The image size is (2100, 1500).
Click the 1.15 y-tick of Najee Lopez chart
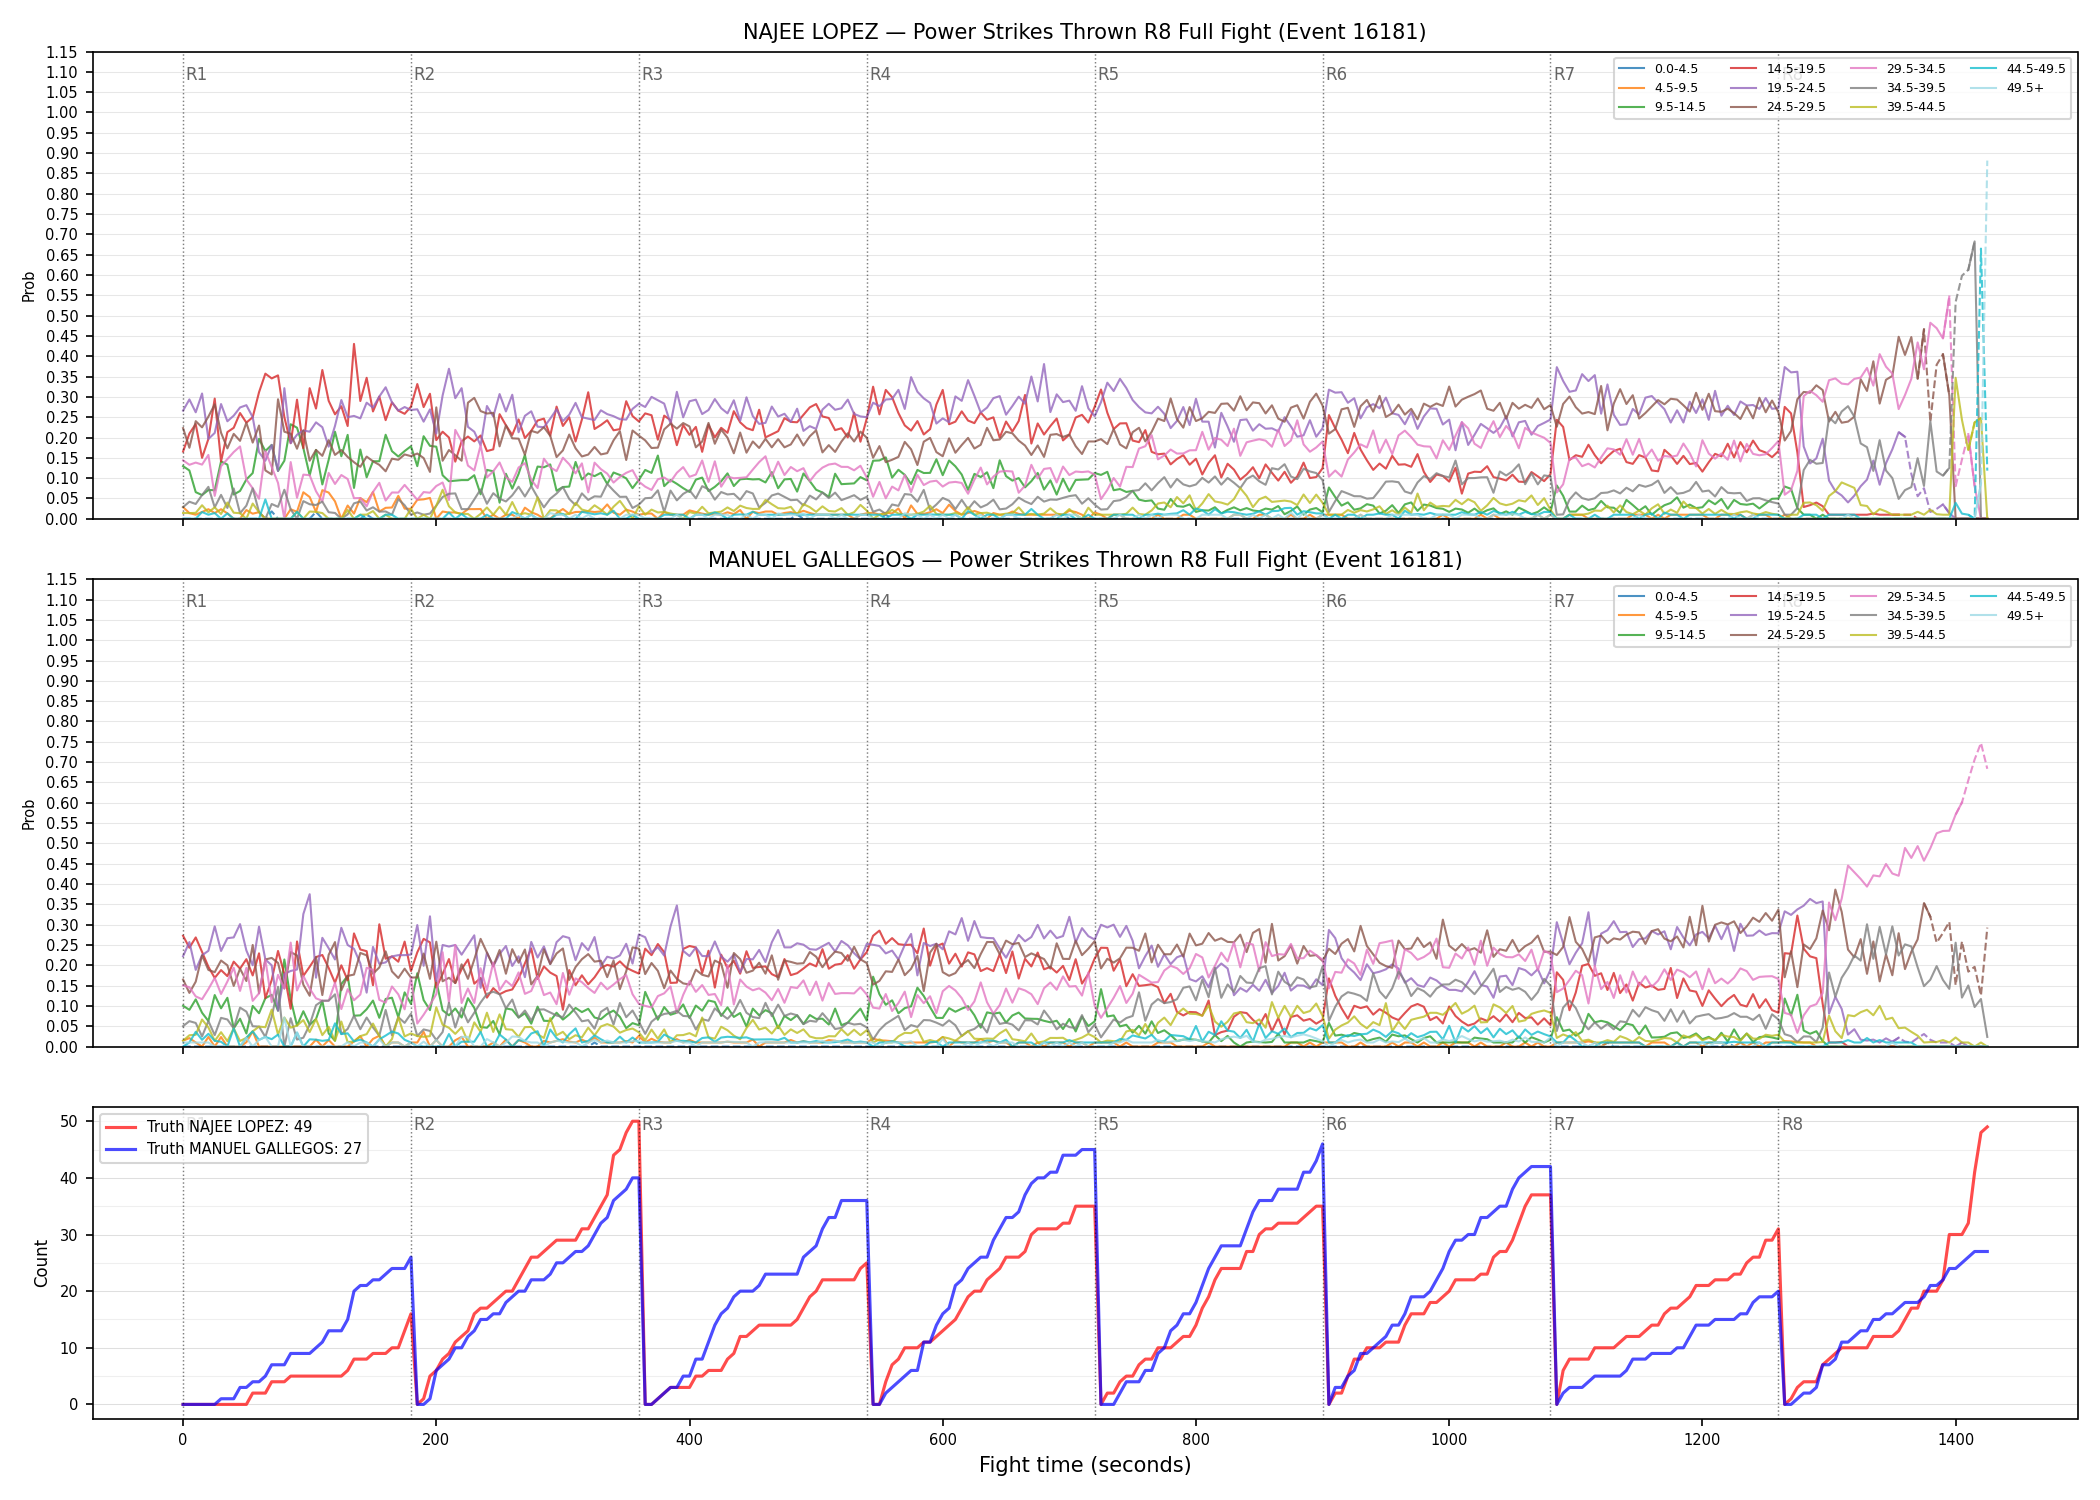click(62, 52)
